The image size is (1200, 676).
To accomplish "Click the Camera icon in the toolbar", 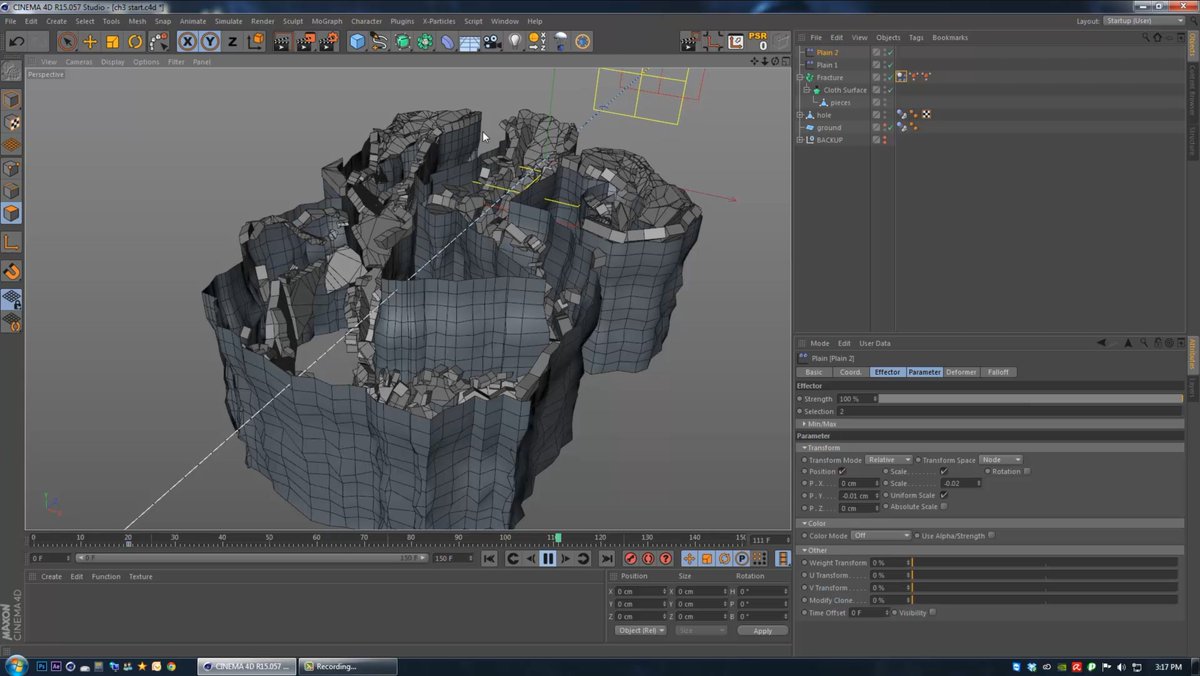I will pos(490,43).
